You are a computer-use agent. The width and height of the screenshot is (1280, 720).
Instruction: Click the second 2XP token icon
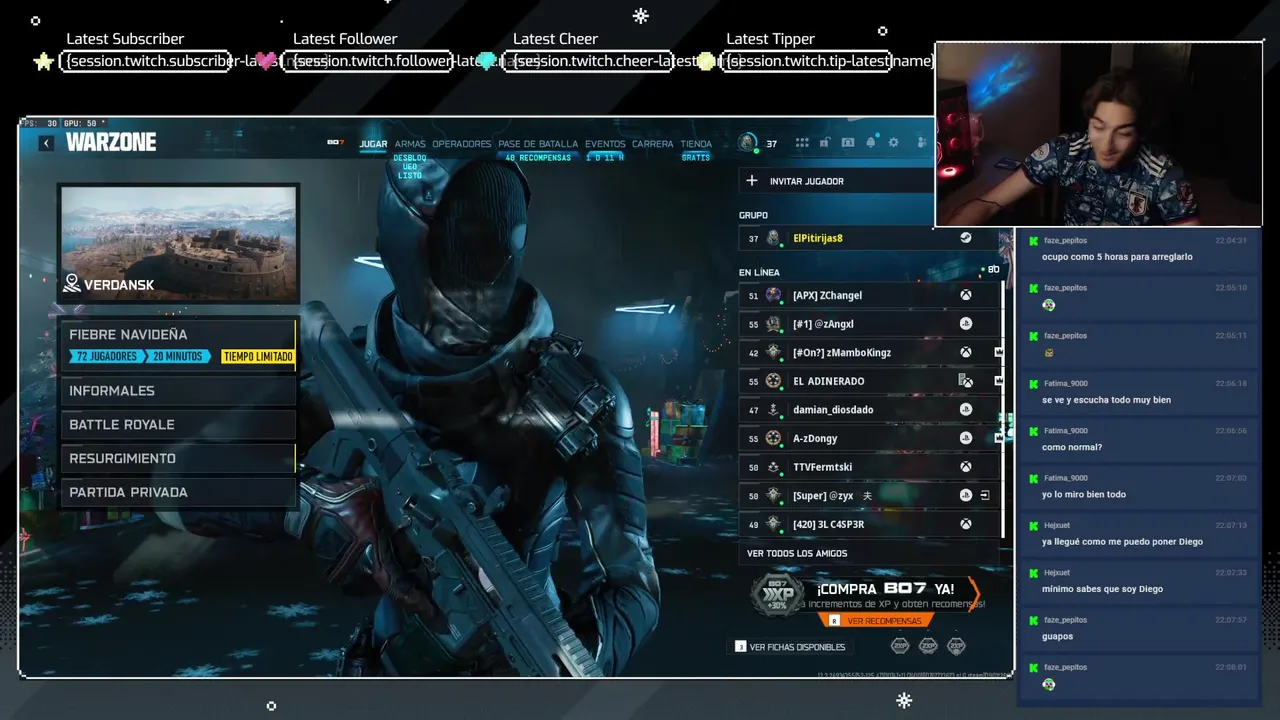pyautogui.click(x=928, y=646)
